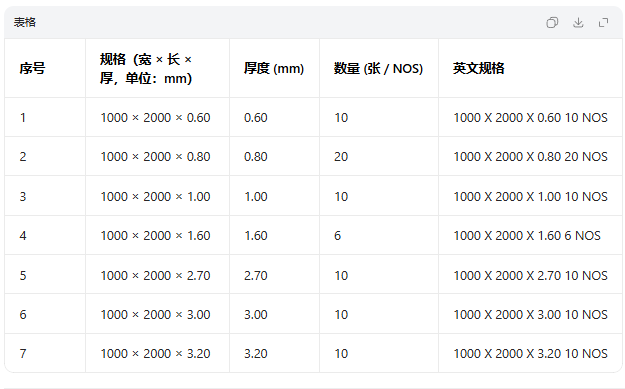Click 1000 X 2000 X 1.00 10 NOS
625x389 pixels.
[531, 196]
